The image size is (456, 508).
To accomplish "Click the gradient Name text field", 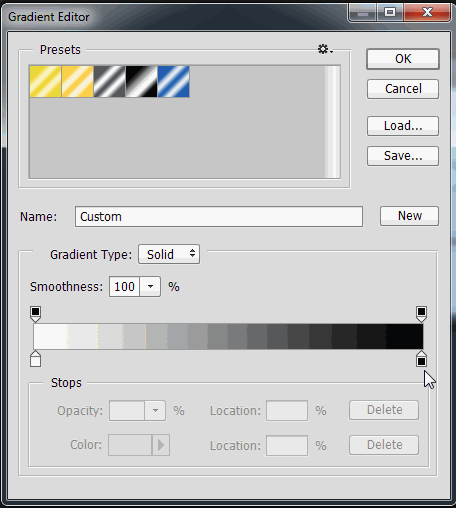I will [x=219, y=217].
